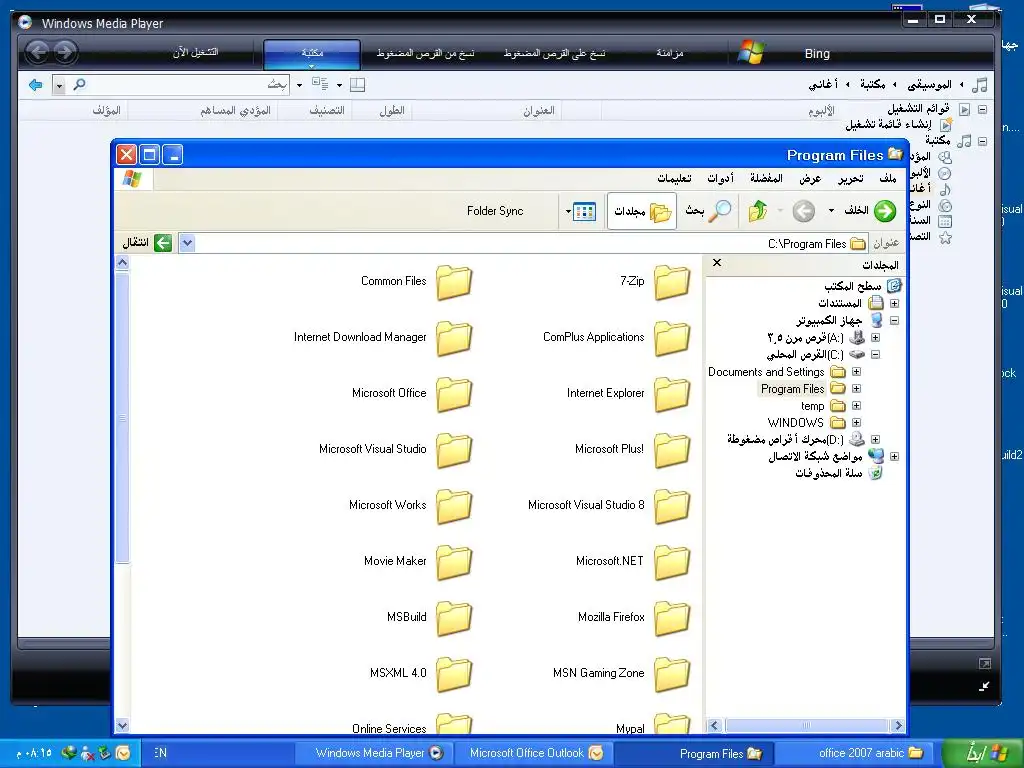1024x768 pixels.
Task: Select the Microsoft Plus! folder icon
Action: point(672,451)
